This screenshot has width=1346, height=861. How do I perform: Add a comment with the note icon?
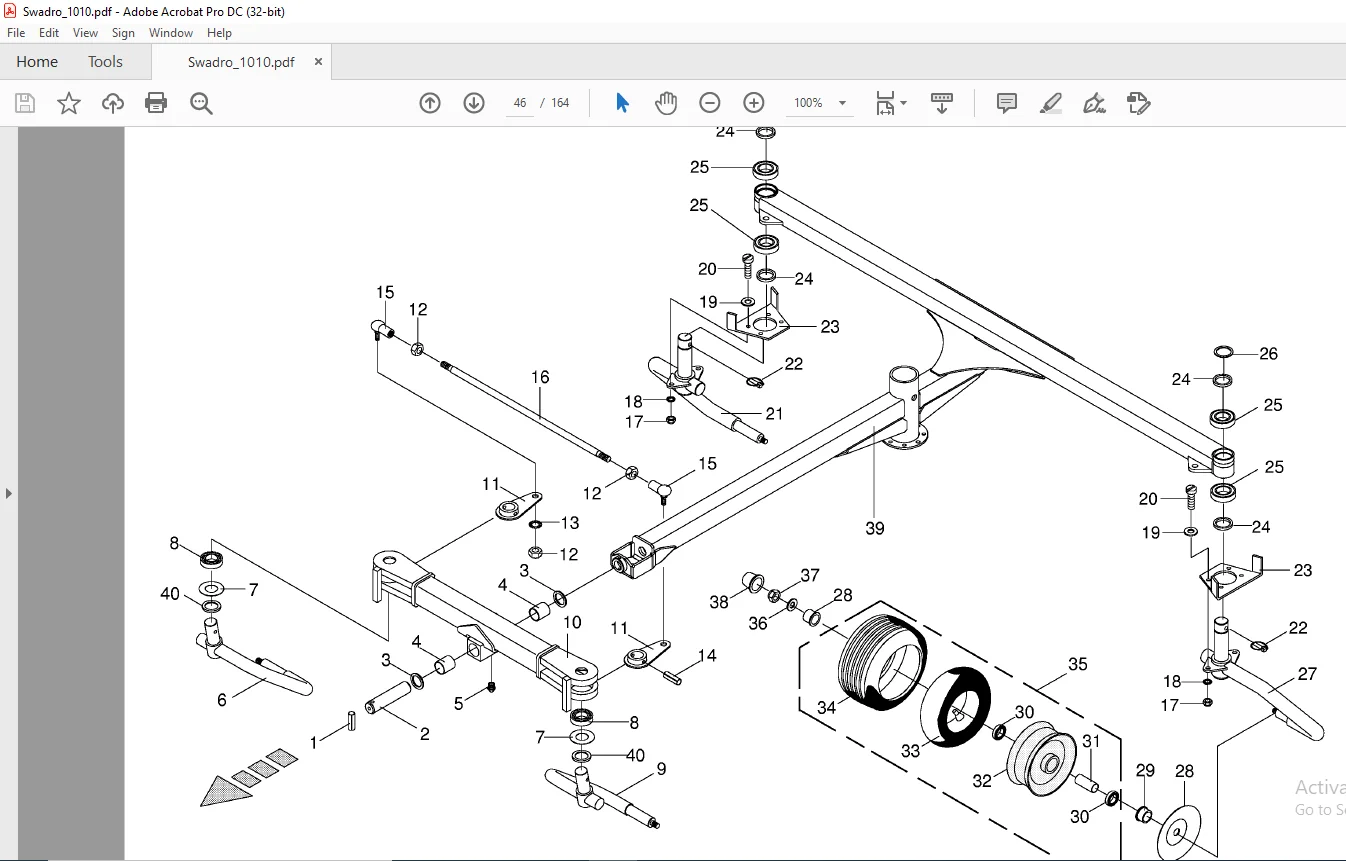tap(1007, 103)
